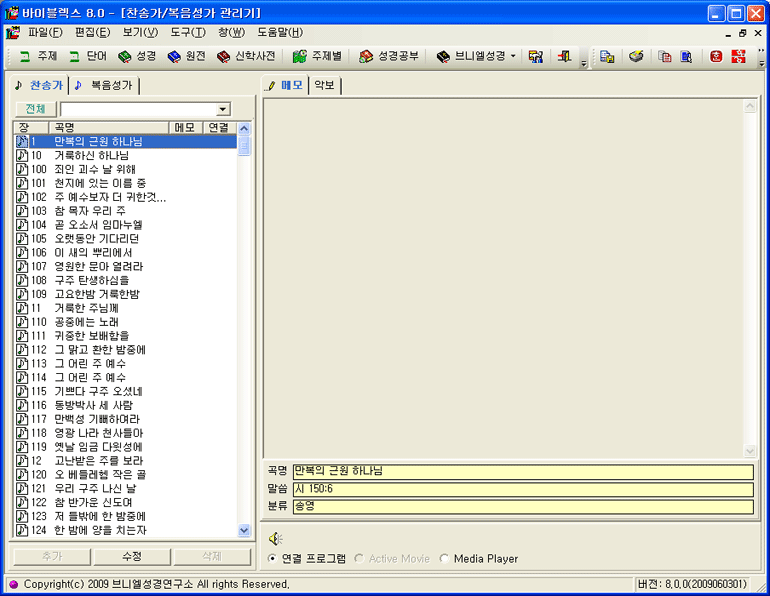Switch to the 악보 tab
This screenshot has width=770, height=596.
(x=325, y=85)
